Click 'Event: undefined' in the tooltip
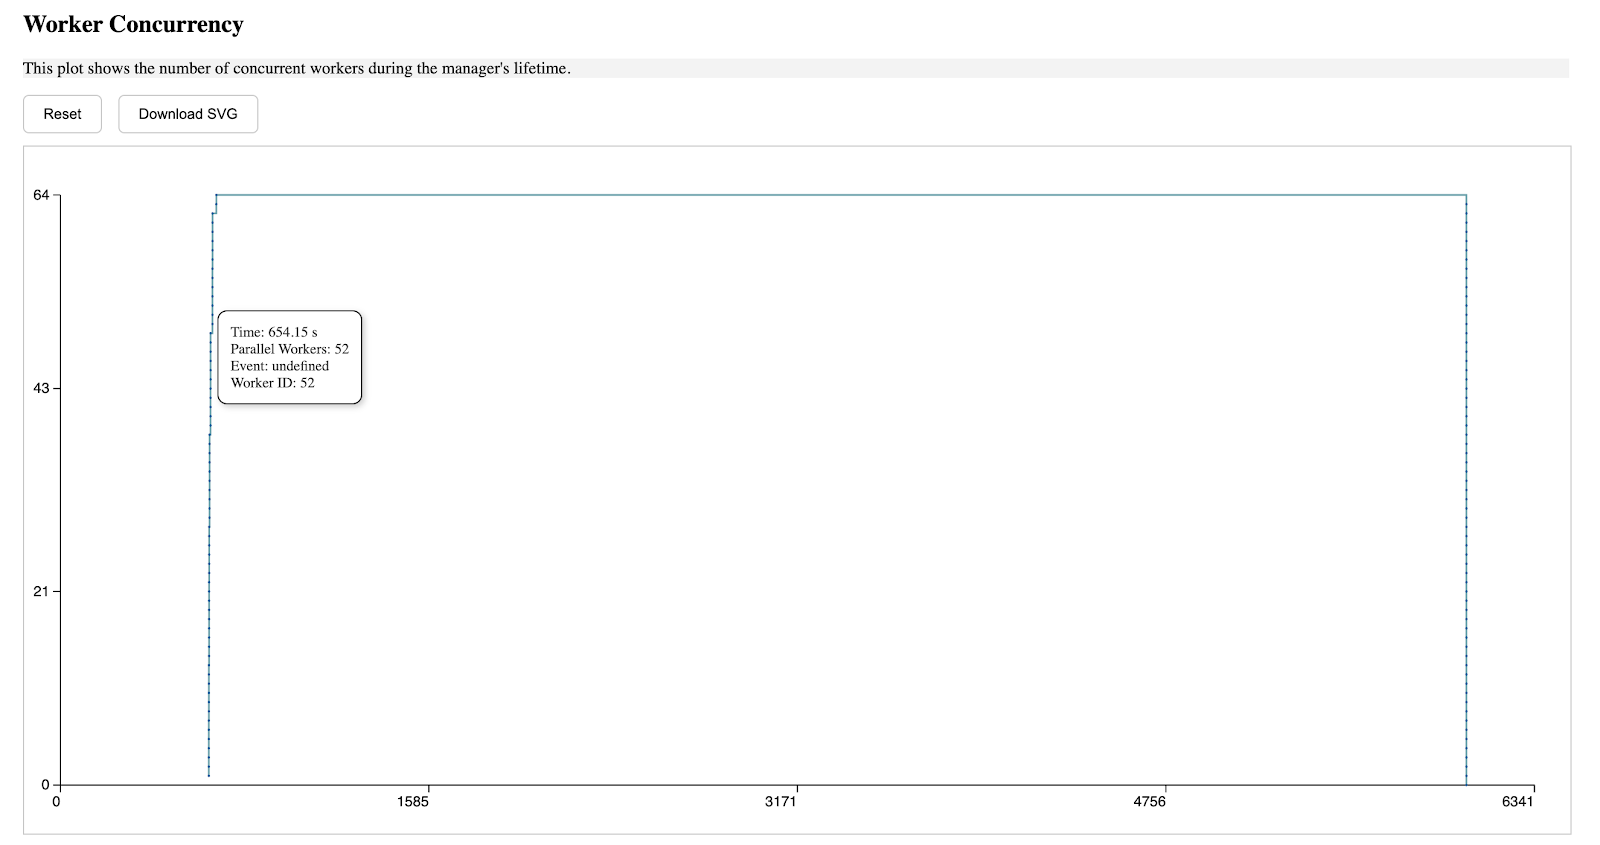The image size is (1600, 845). click(279, 366)
